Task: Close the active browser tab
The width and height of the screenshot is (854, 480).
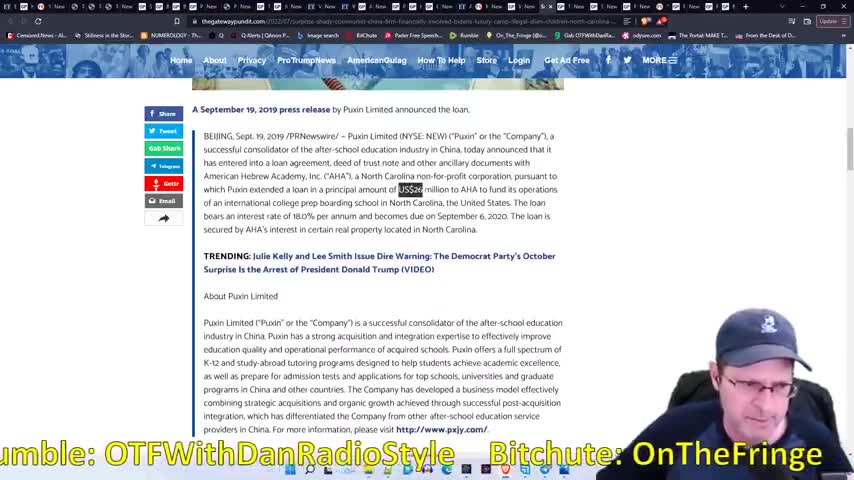Action: 550,7
